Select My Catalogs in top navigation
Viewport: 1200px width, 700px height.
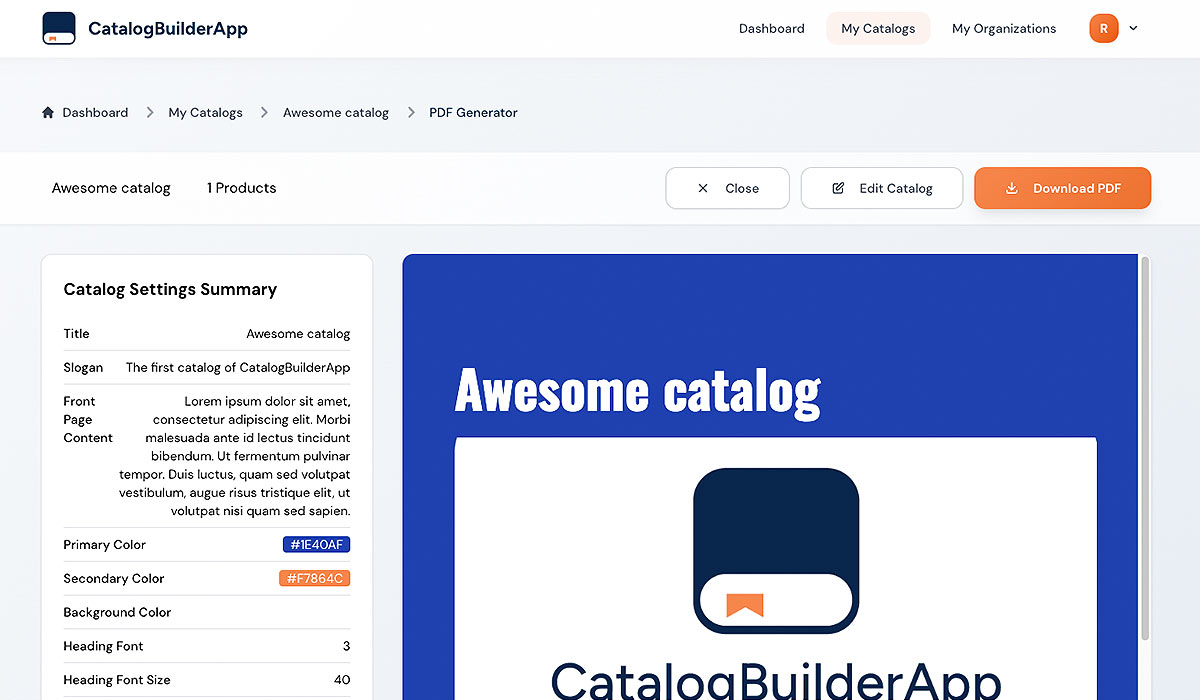click(878, 28)
